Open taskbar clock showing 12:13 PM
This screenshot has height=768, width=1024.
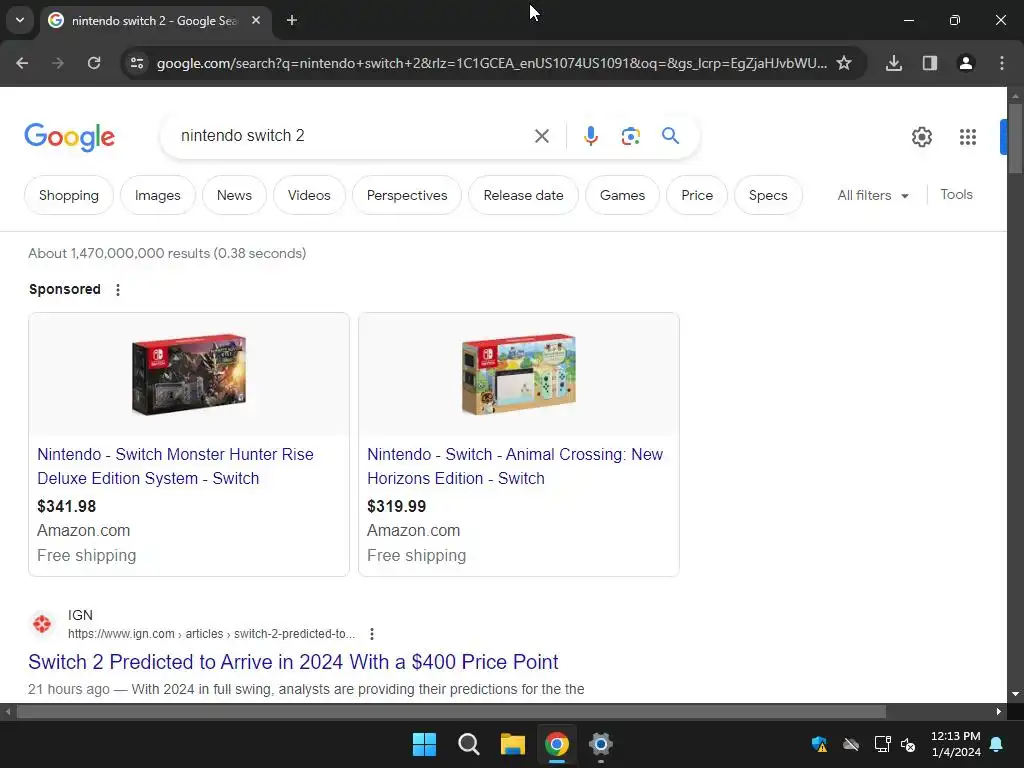coord(955,744)
